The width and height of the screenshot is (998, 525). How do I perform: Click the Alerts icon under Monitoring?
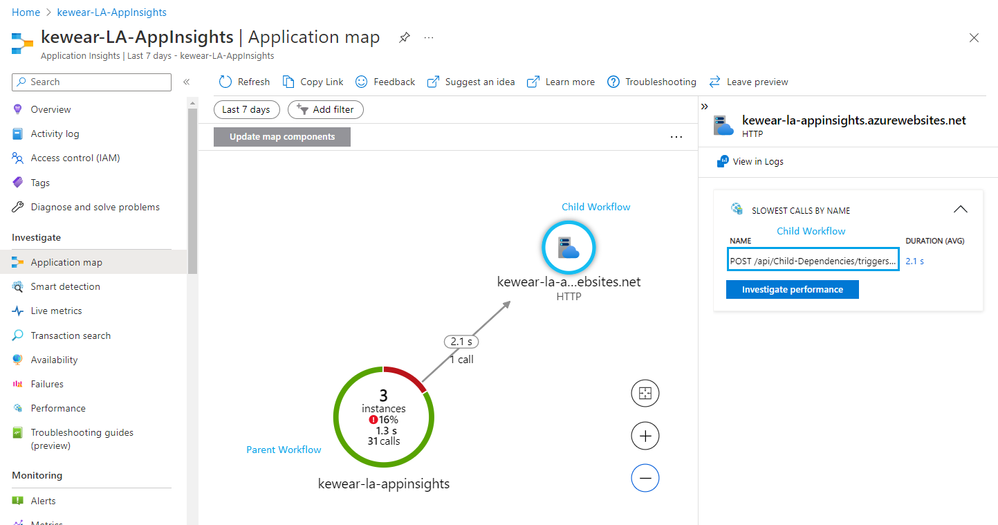pyautogui.click(x=18, y=501)
